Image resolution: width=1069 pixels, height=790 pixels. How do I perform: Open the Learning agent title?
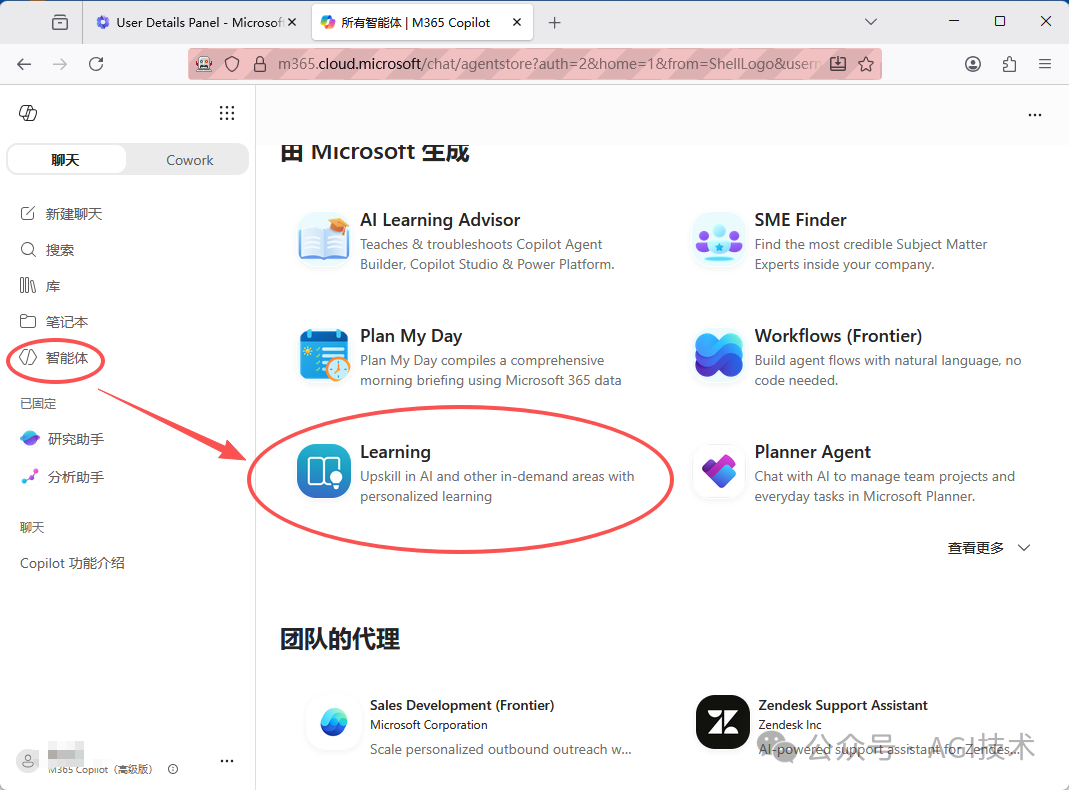(x=395, y=452)
